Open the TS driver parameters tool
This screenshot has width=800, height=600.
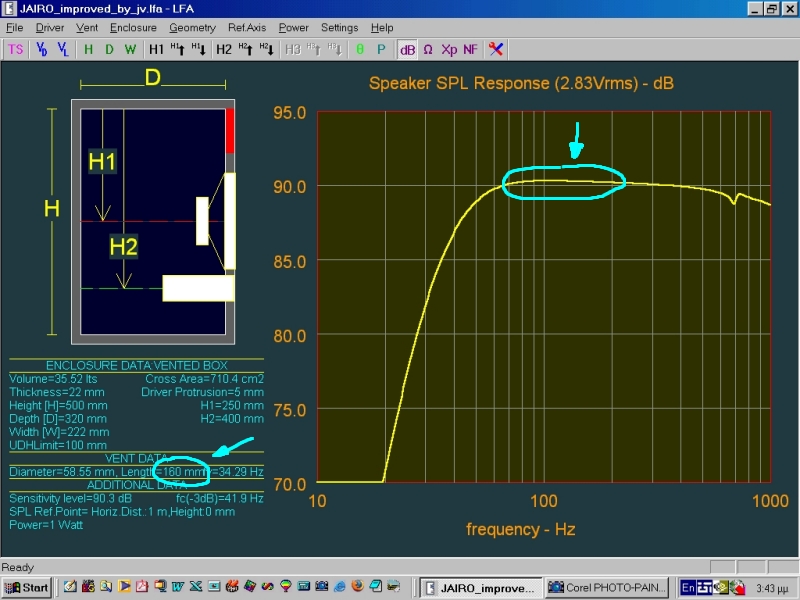click(15, 49)
